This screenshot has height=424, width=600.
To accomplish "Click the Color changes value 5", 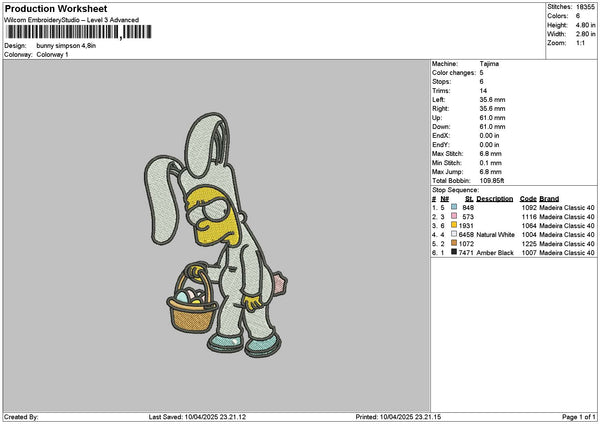I will point(481,73).
